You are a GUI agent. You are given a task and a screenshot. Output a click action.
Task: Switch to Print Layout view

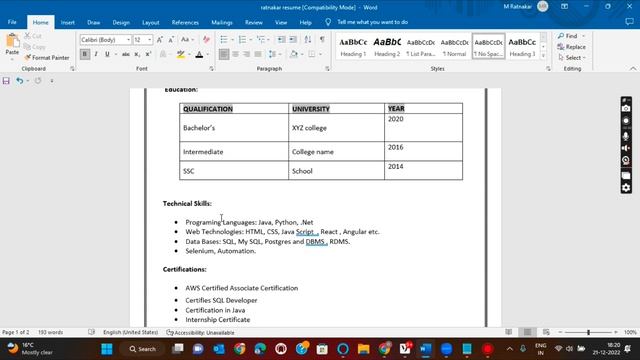coord(527,332)
